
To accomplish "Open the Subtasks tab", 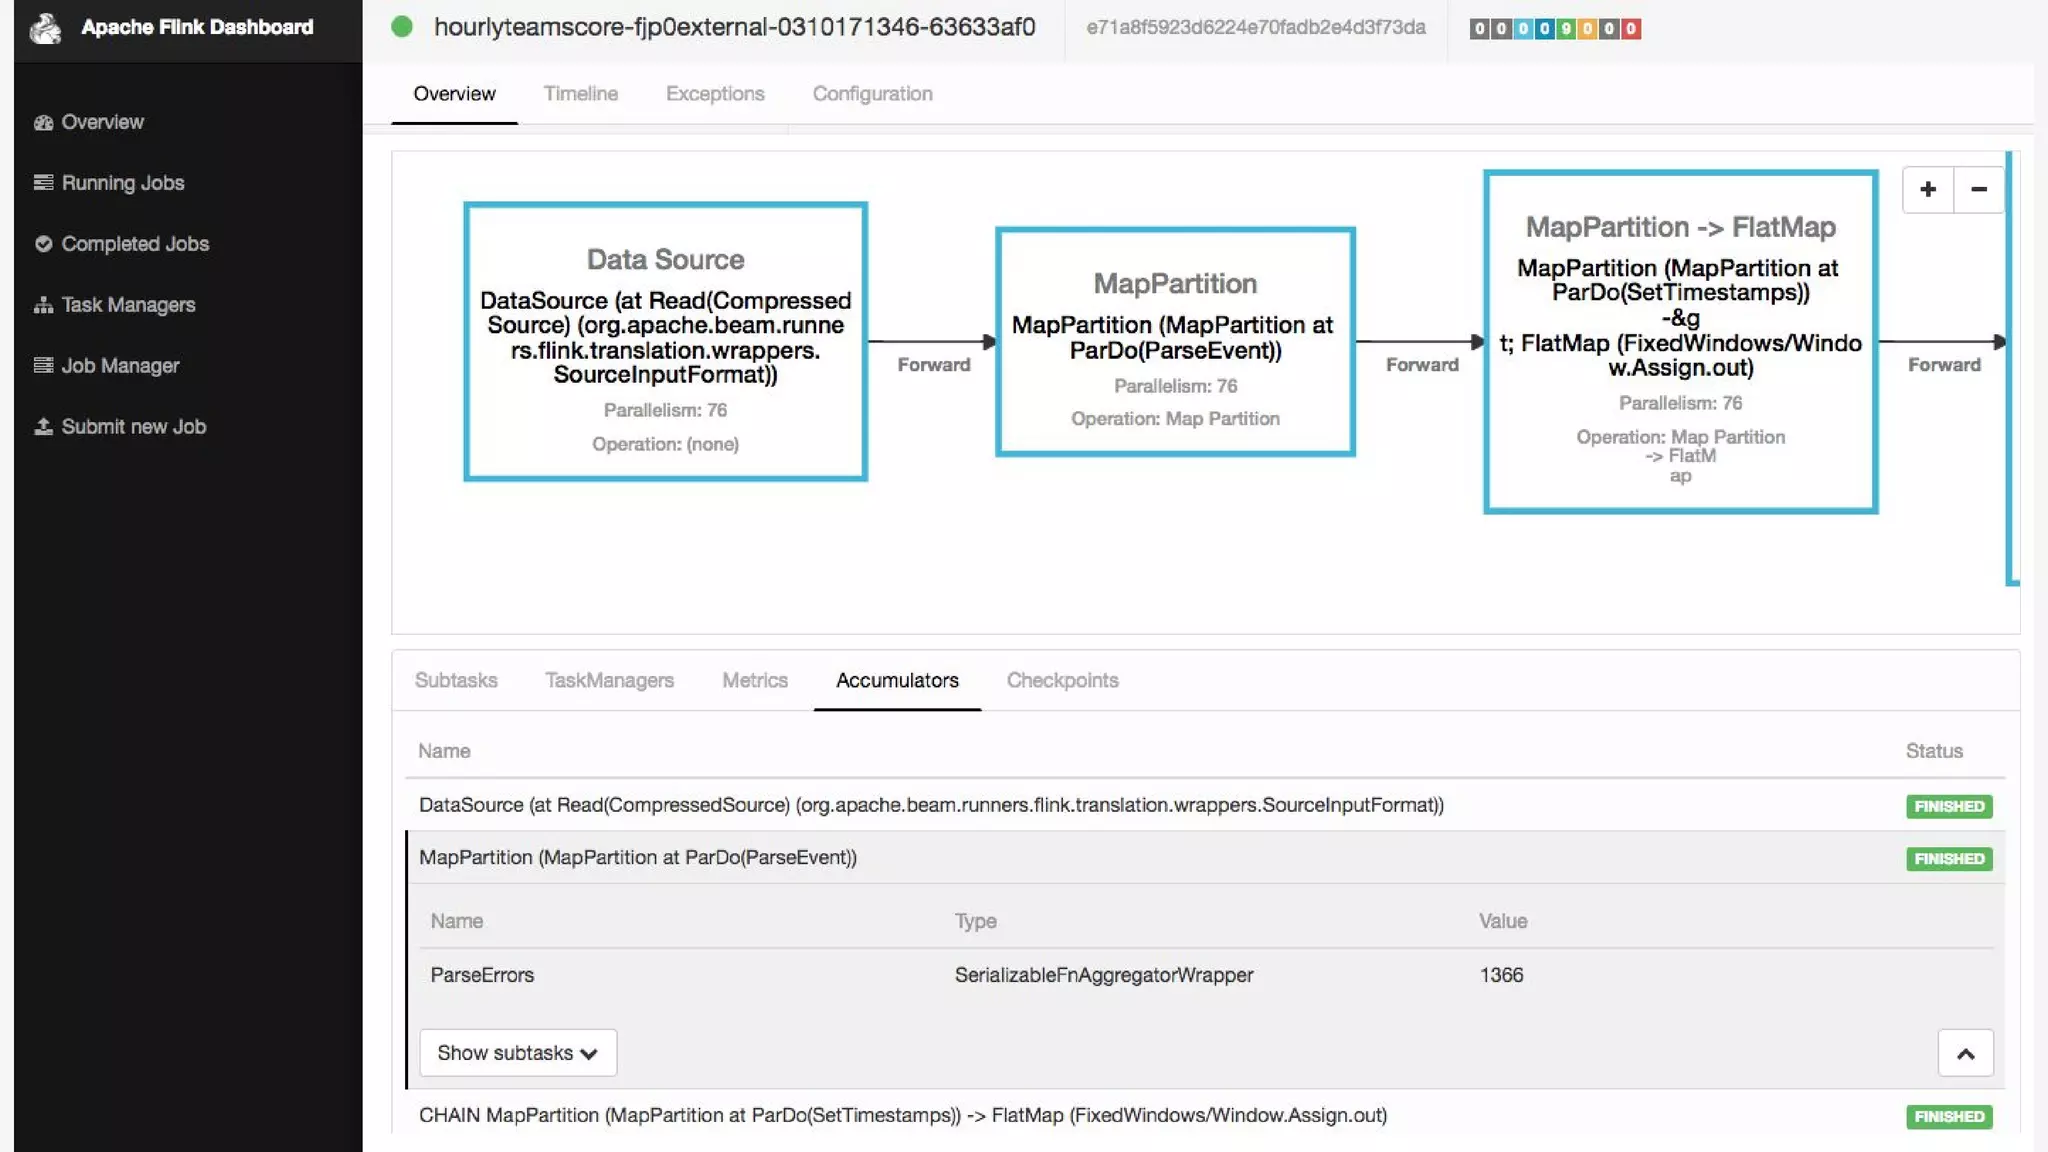I will [456, 681].
